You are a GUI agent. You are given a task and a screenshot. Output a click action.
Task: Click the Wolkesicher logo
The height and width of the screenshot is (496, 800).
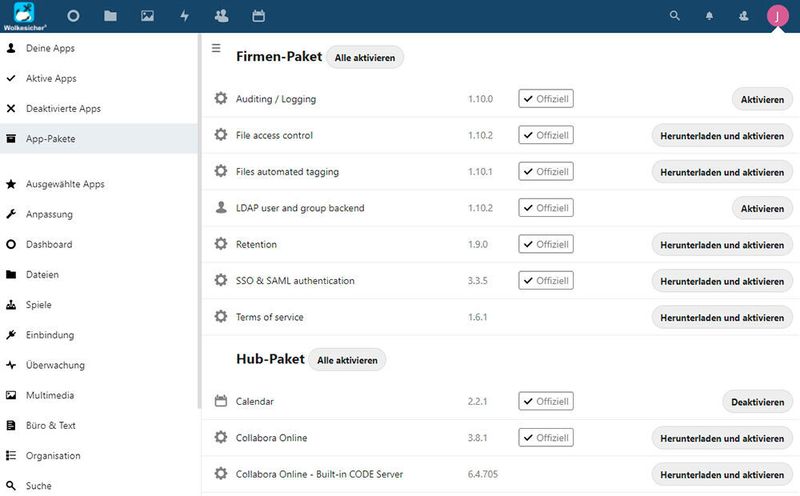coord(24,16)
